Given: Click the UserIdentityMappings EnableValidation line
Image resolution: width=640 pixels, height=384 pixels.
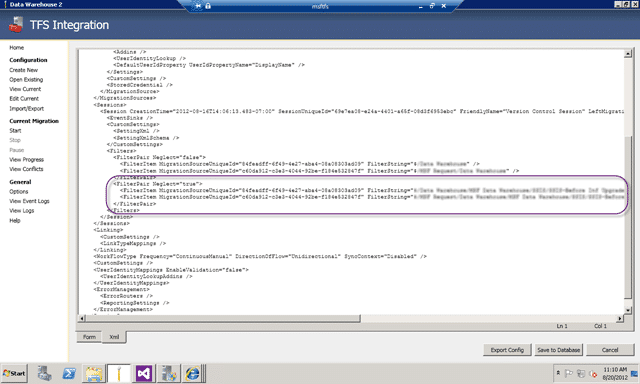Looking at the screenshot, I should coord(171,270).
